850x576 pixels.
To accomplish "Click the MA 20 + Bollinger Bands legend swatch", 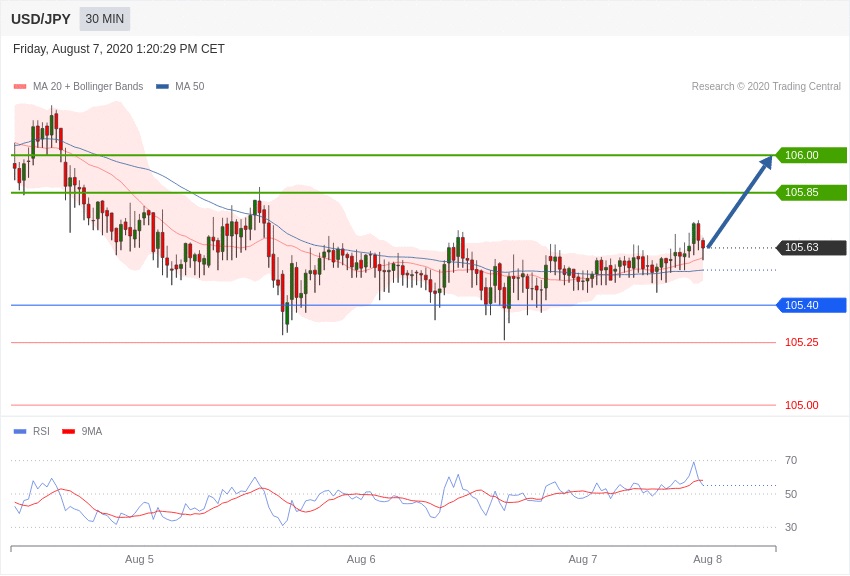I will click(x=20, y=87).
